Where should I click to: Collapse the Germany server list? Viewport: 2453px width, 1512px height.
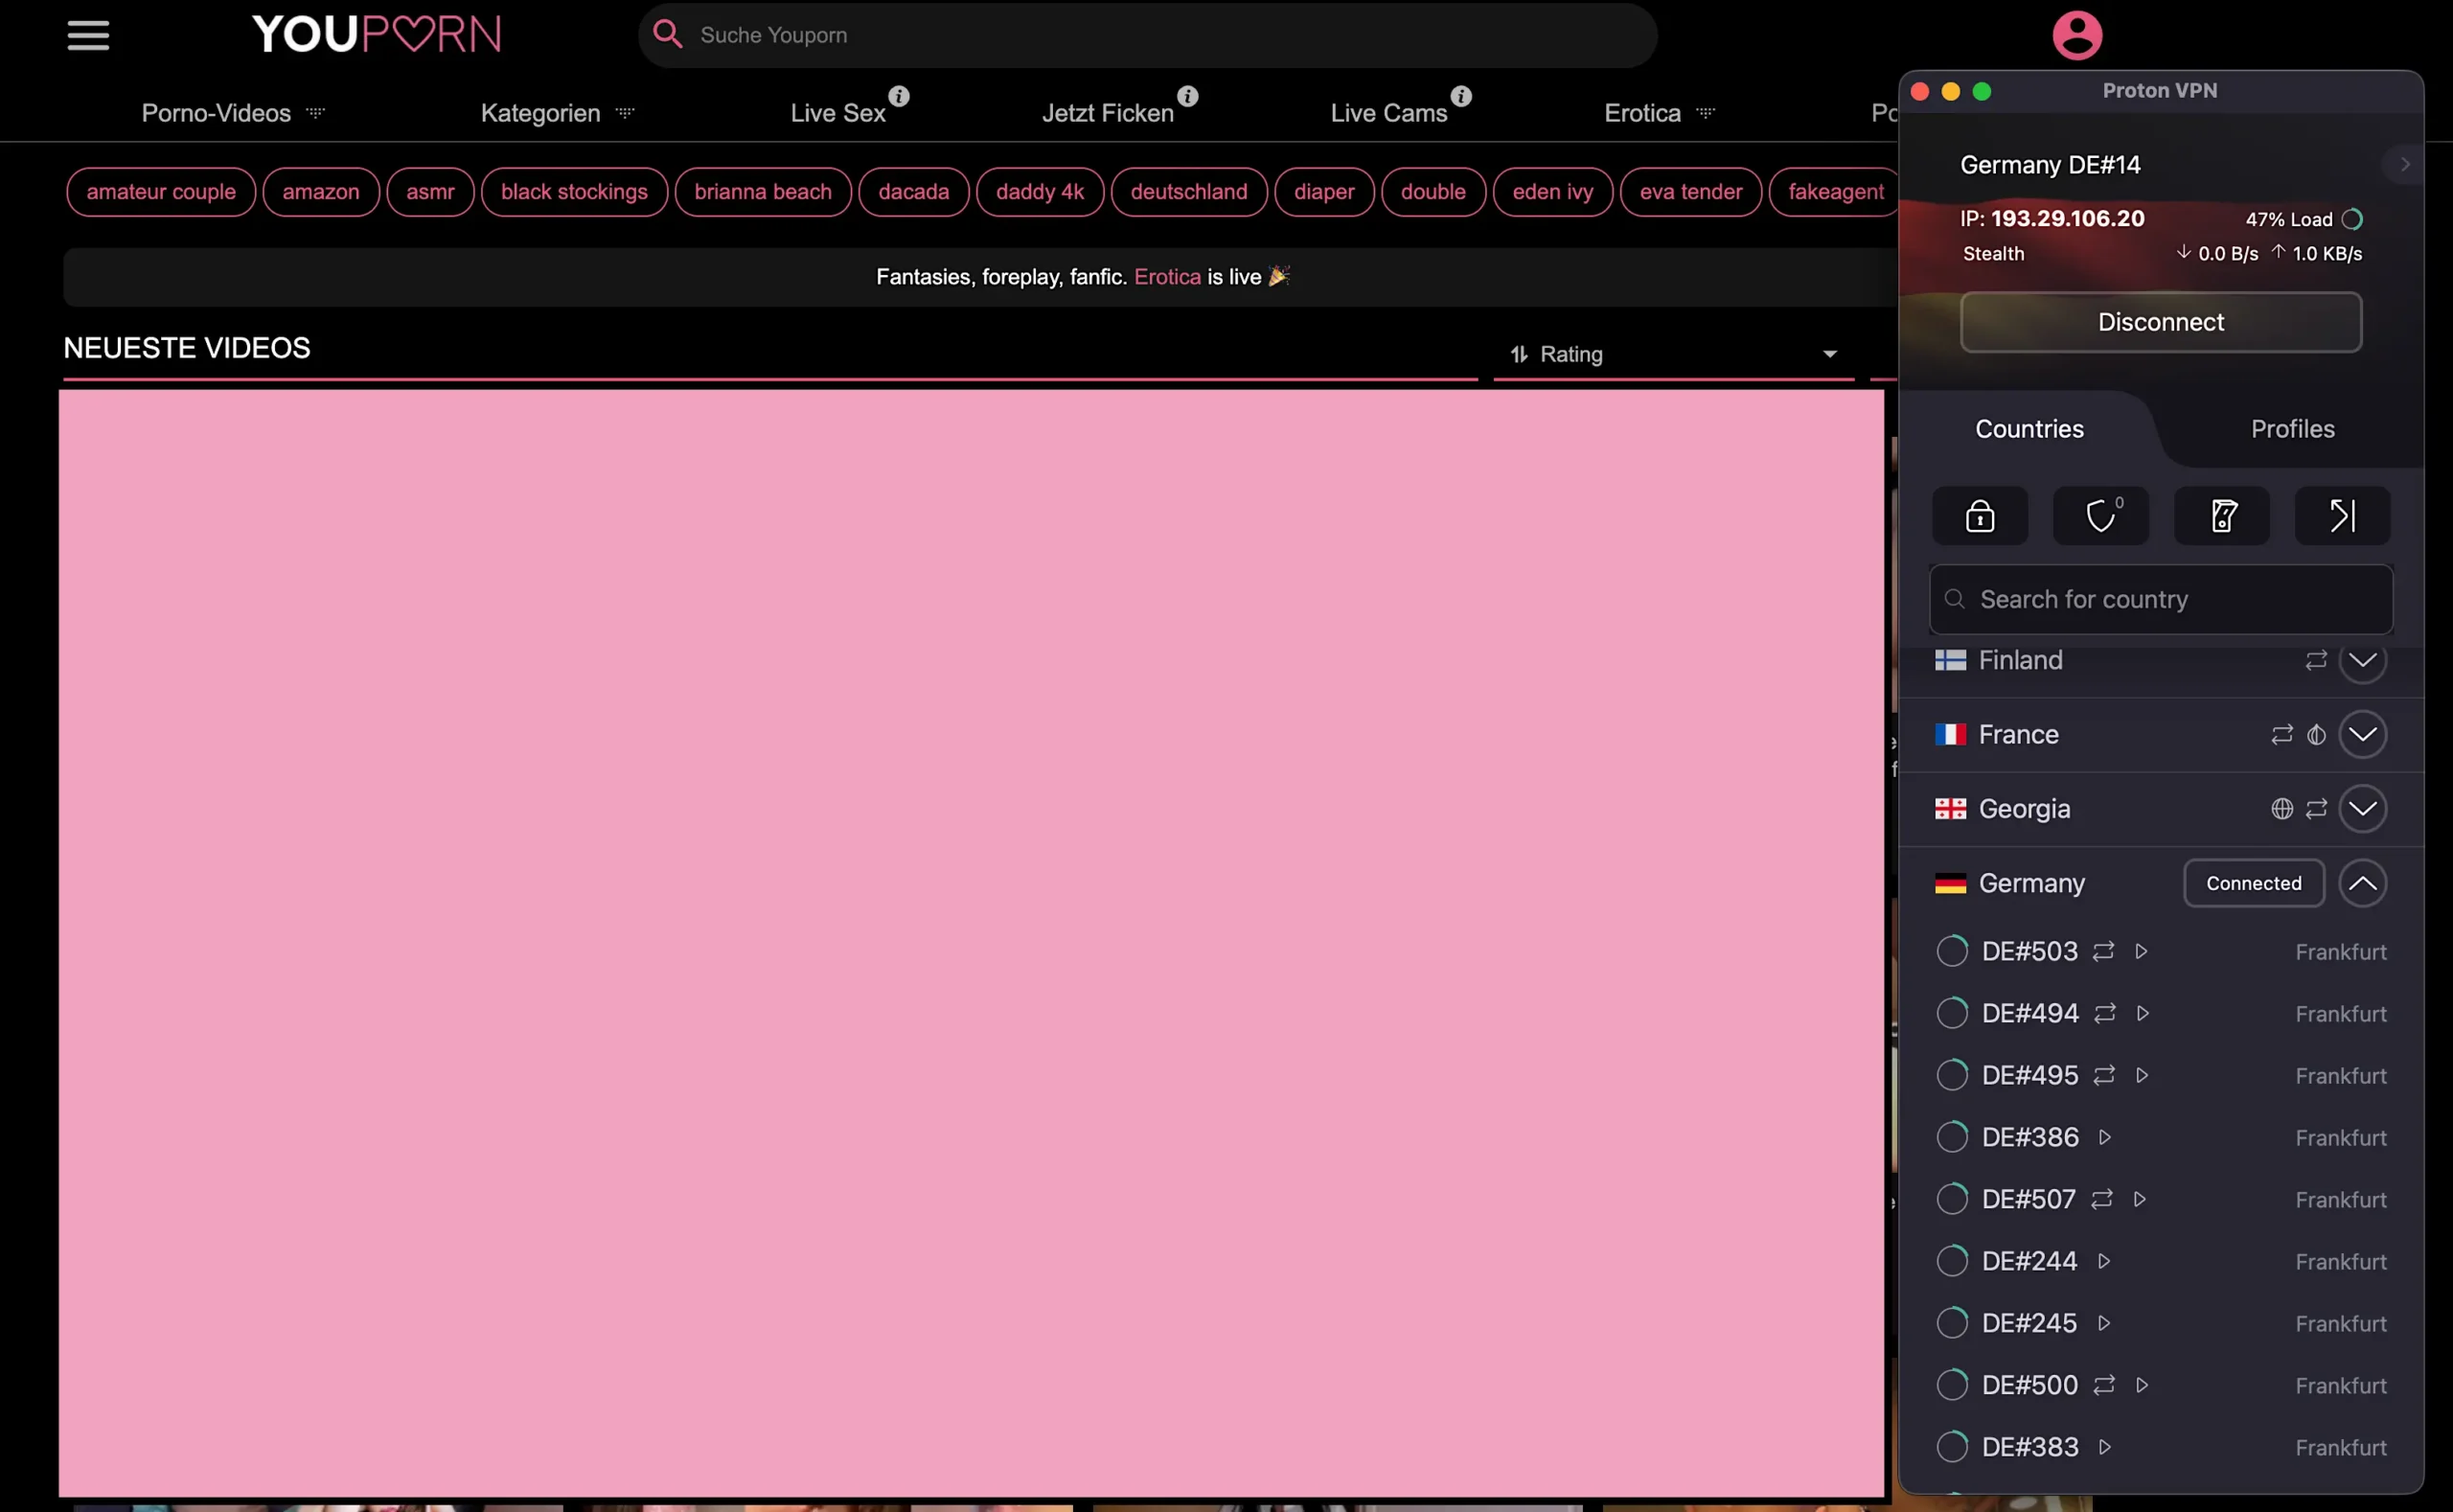tap(2364, 883)
